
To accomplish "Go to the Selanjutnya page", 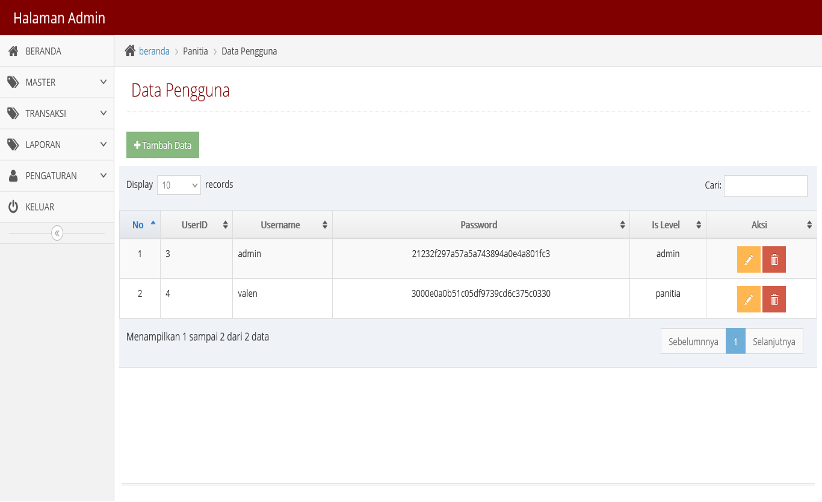I will (774, 342).
